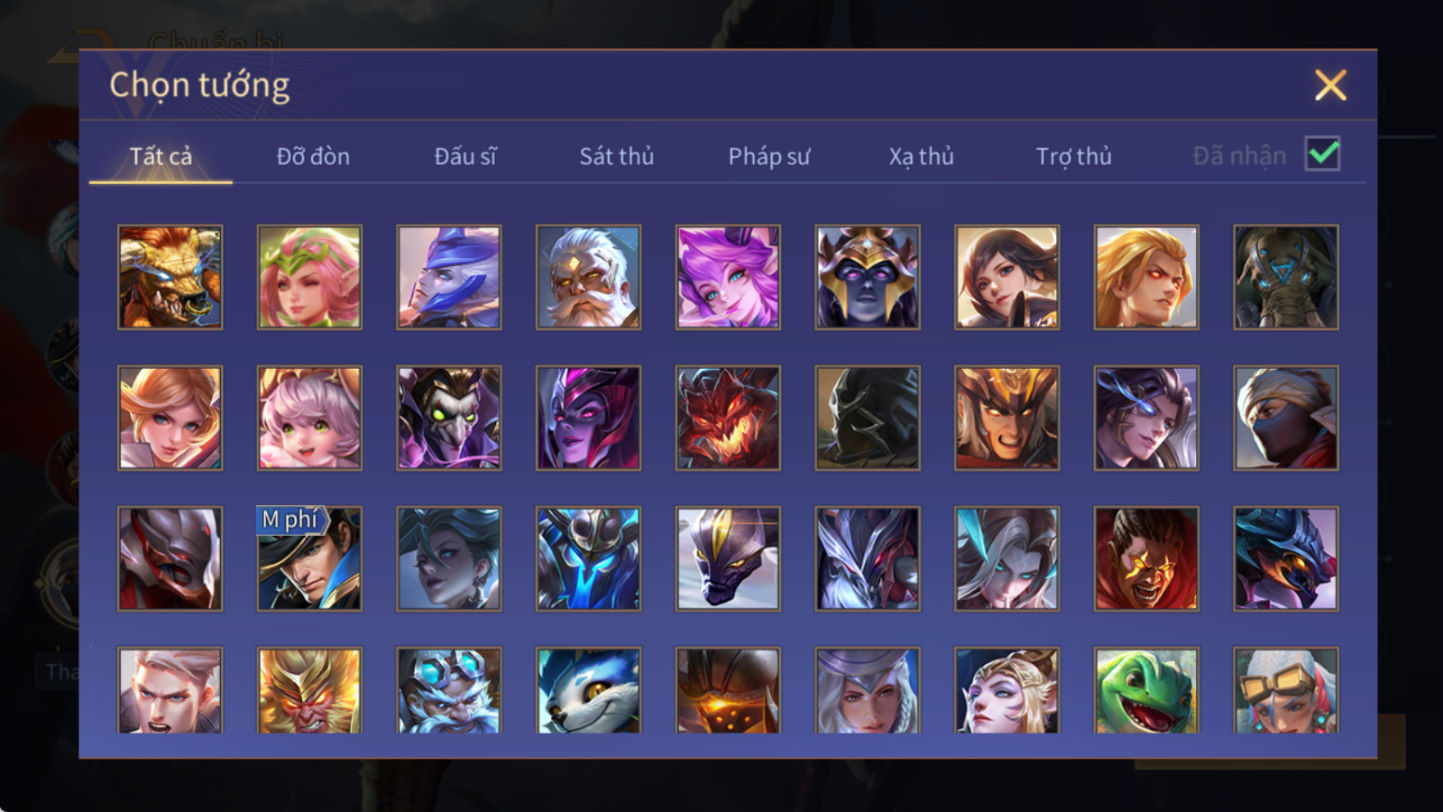Select the purple-haired girl with horns
This screenshot has height=812, width=1443.
coord(728,277)
